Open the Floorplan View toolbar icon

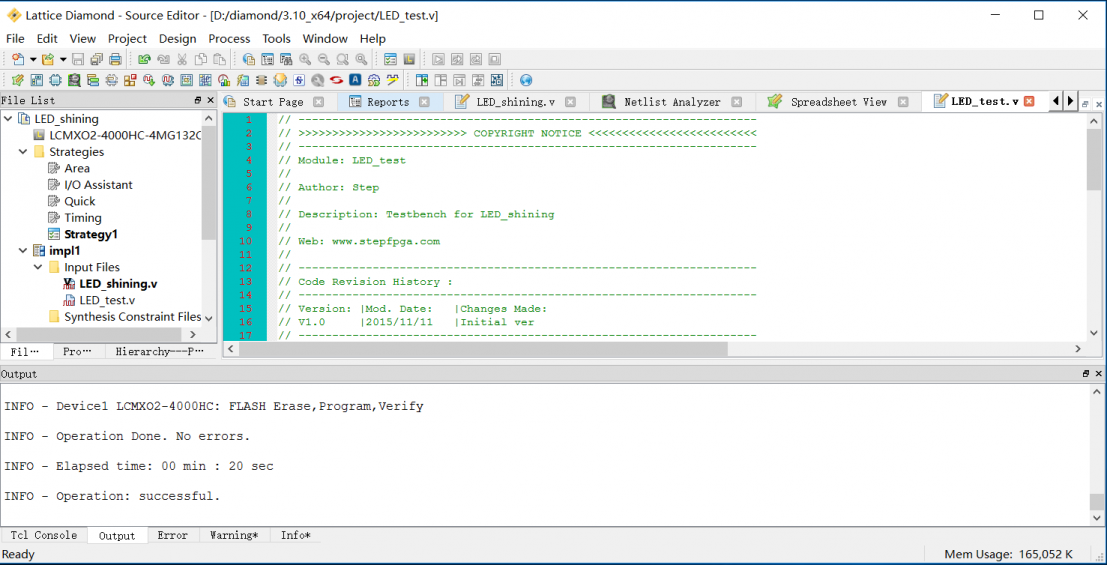click(x=186, y=80)
